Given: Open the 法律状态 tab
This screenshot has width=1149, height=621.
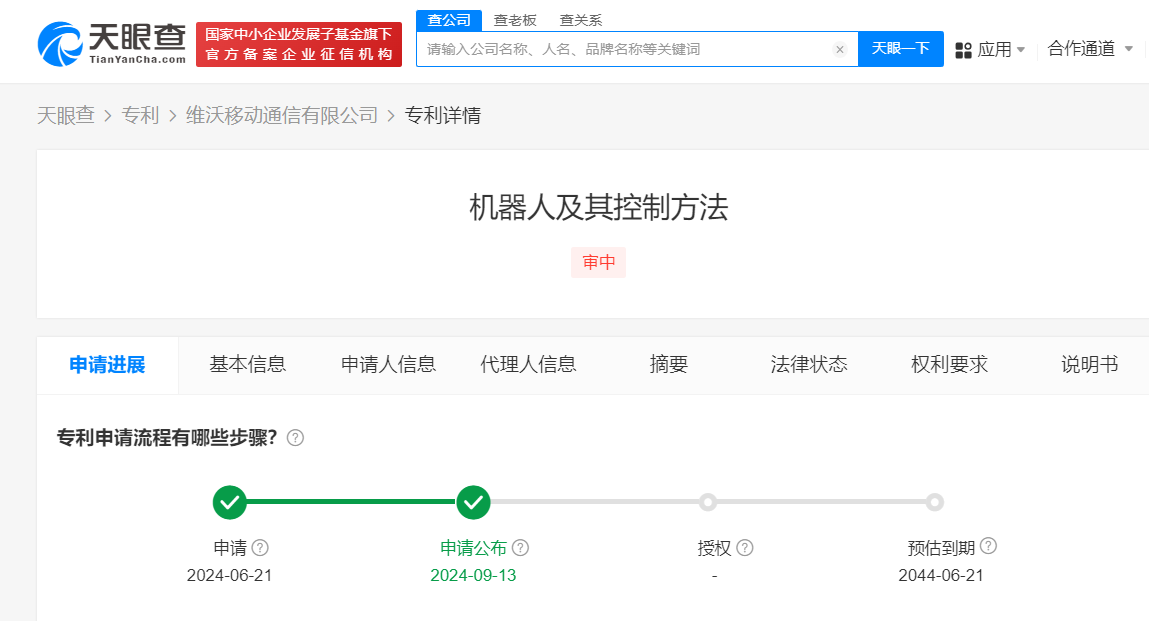Looking at the screenshot, I should point(809,365).
